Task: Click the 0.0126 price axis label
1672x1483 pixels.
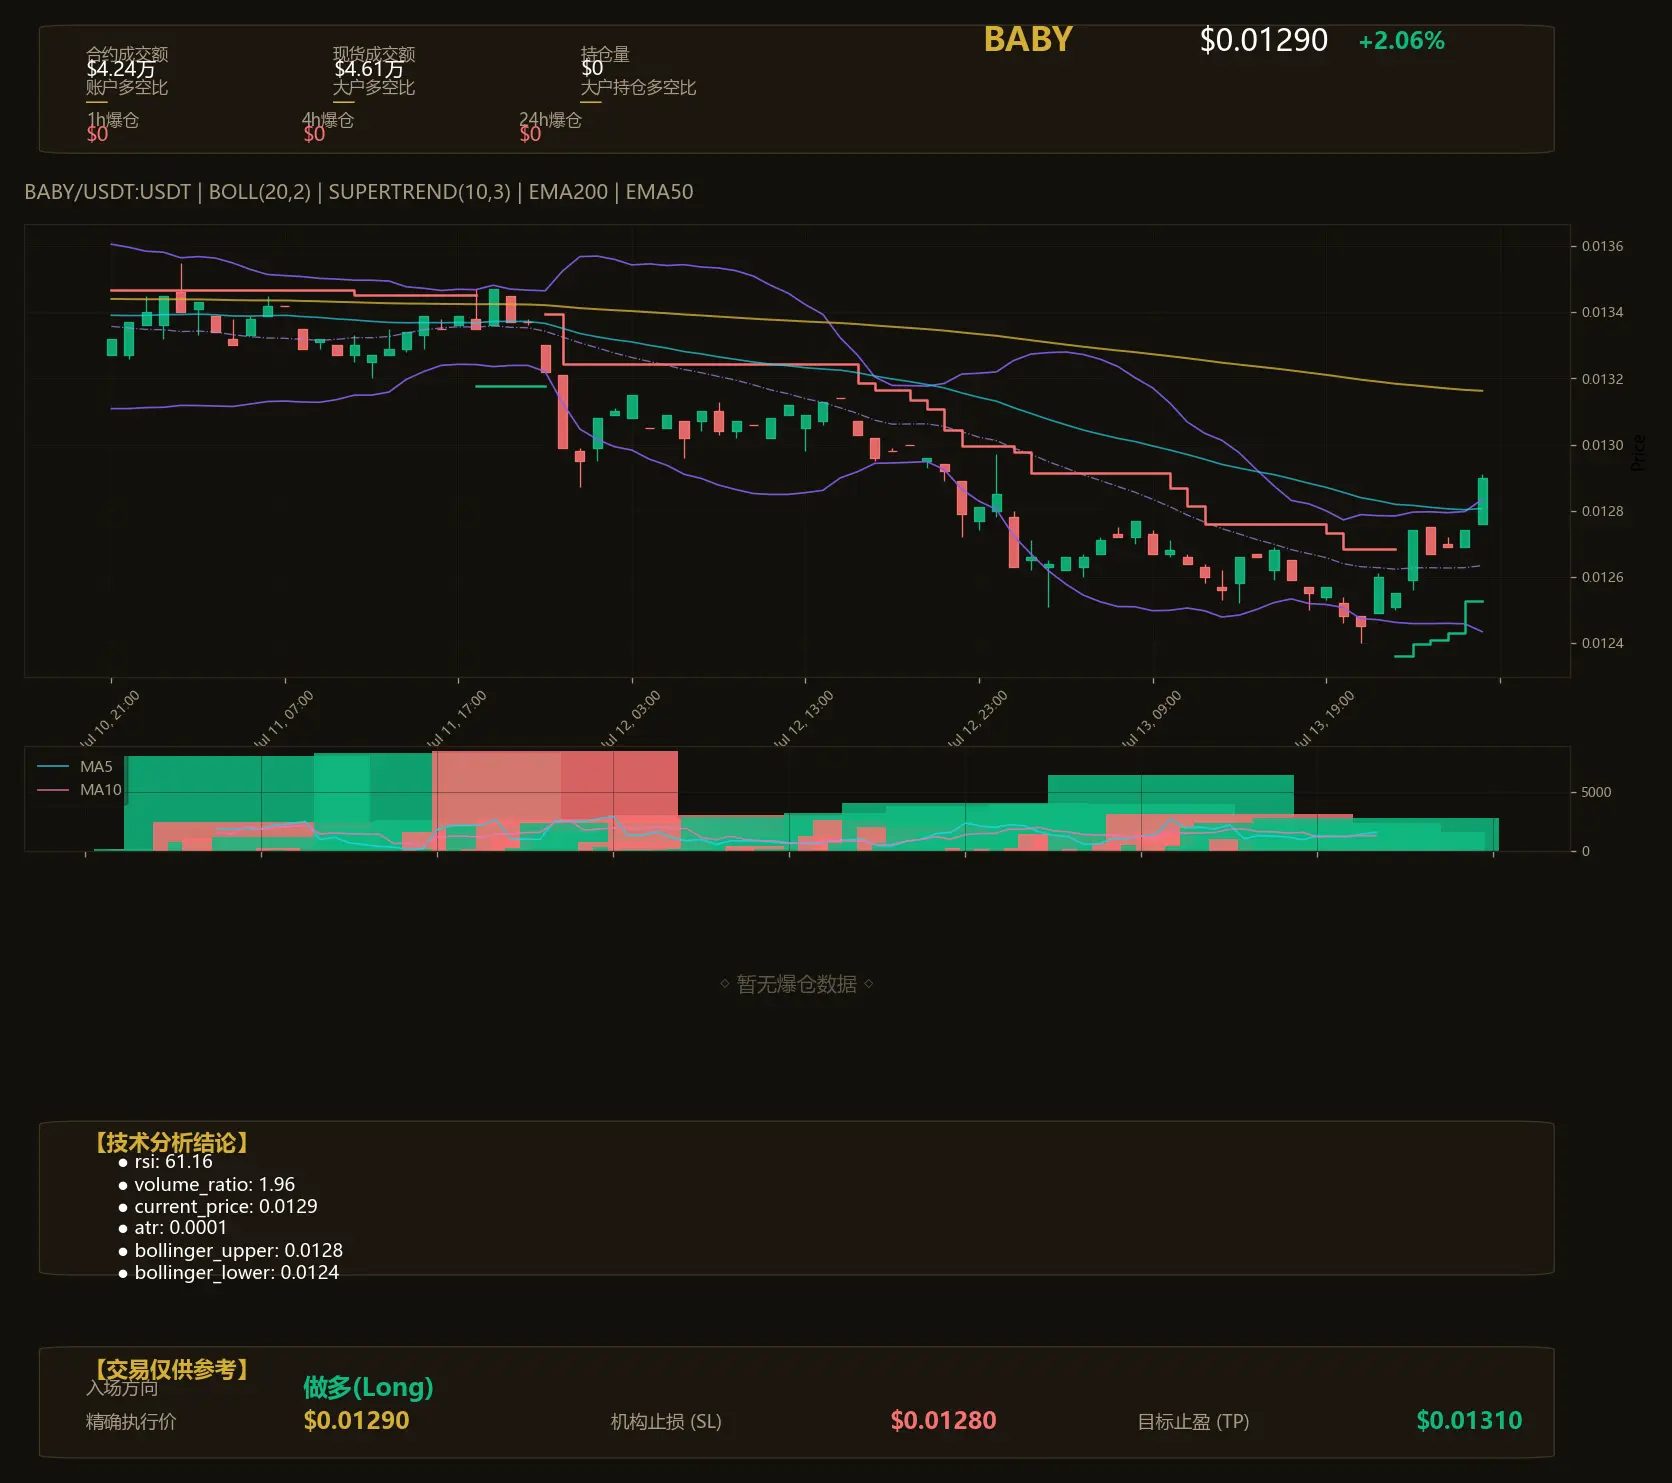Action: (x=1602, y=577)
